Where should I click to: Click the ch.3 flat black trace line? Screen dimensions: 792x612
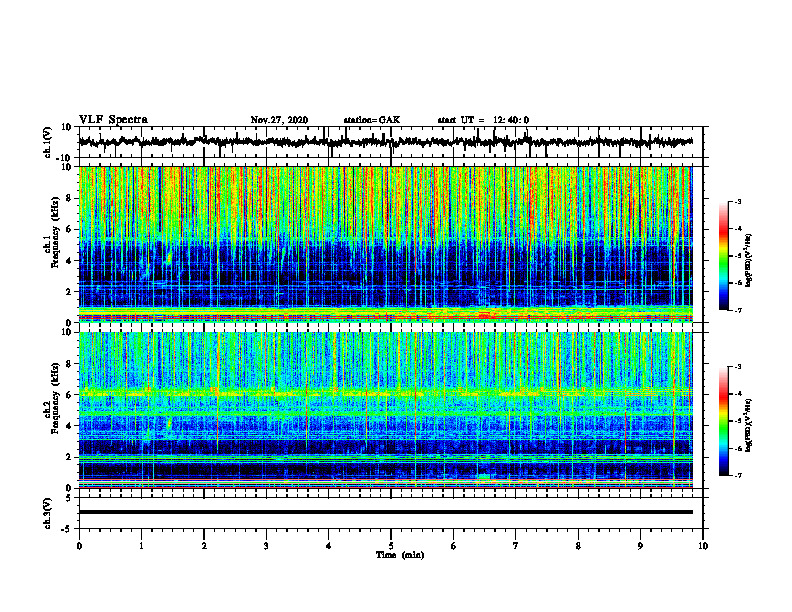(x=385, y=512)
